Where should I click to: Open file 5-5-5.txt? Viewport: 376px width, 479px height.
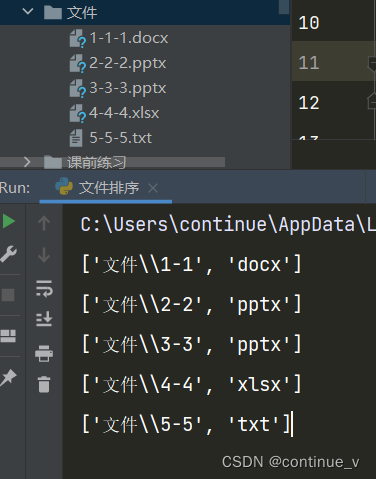point(121,138)
